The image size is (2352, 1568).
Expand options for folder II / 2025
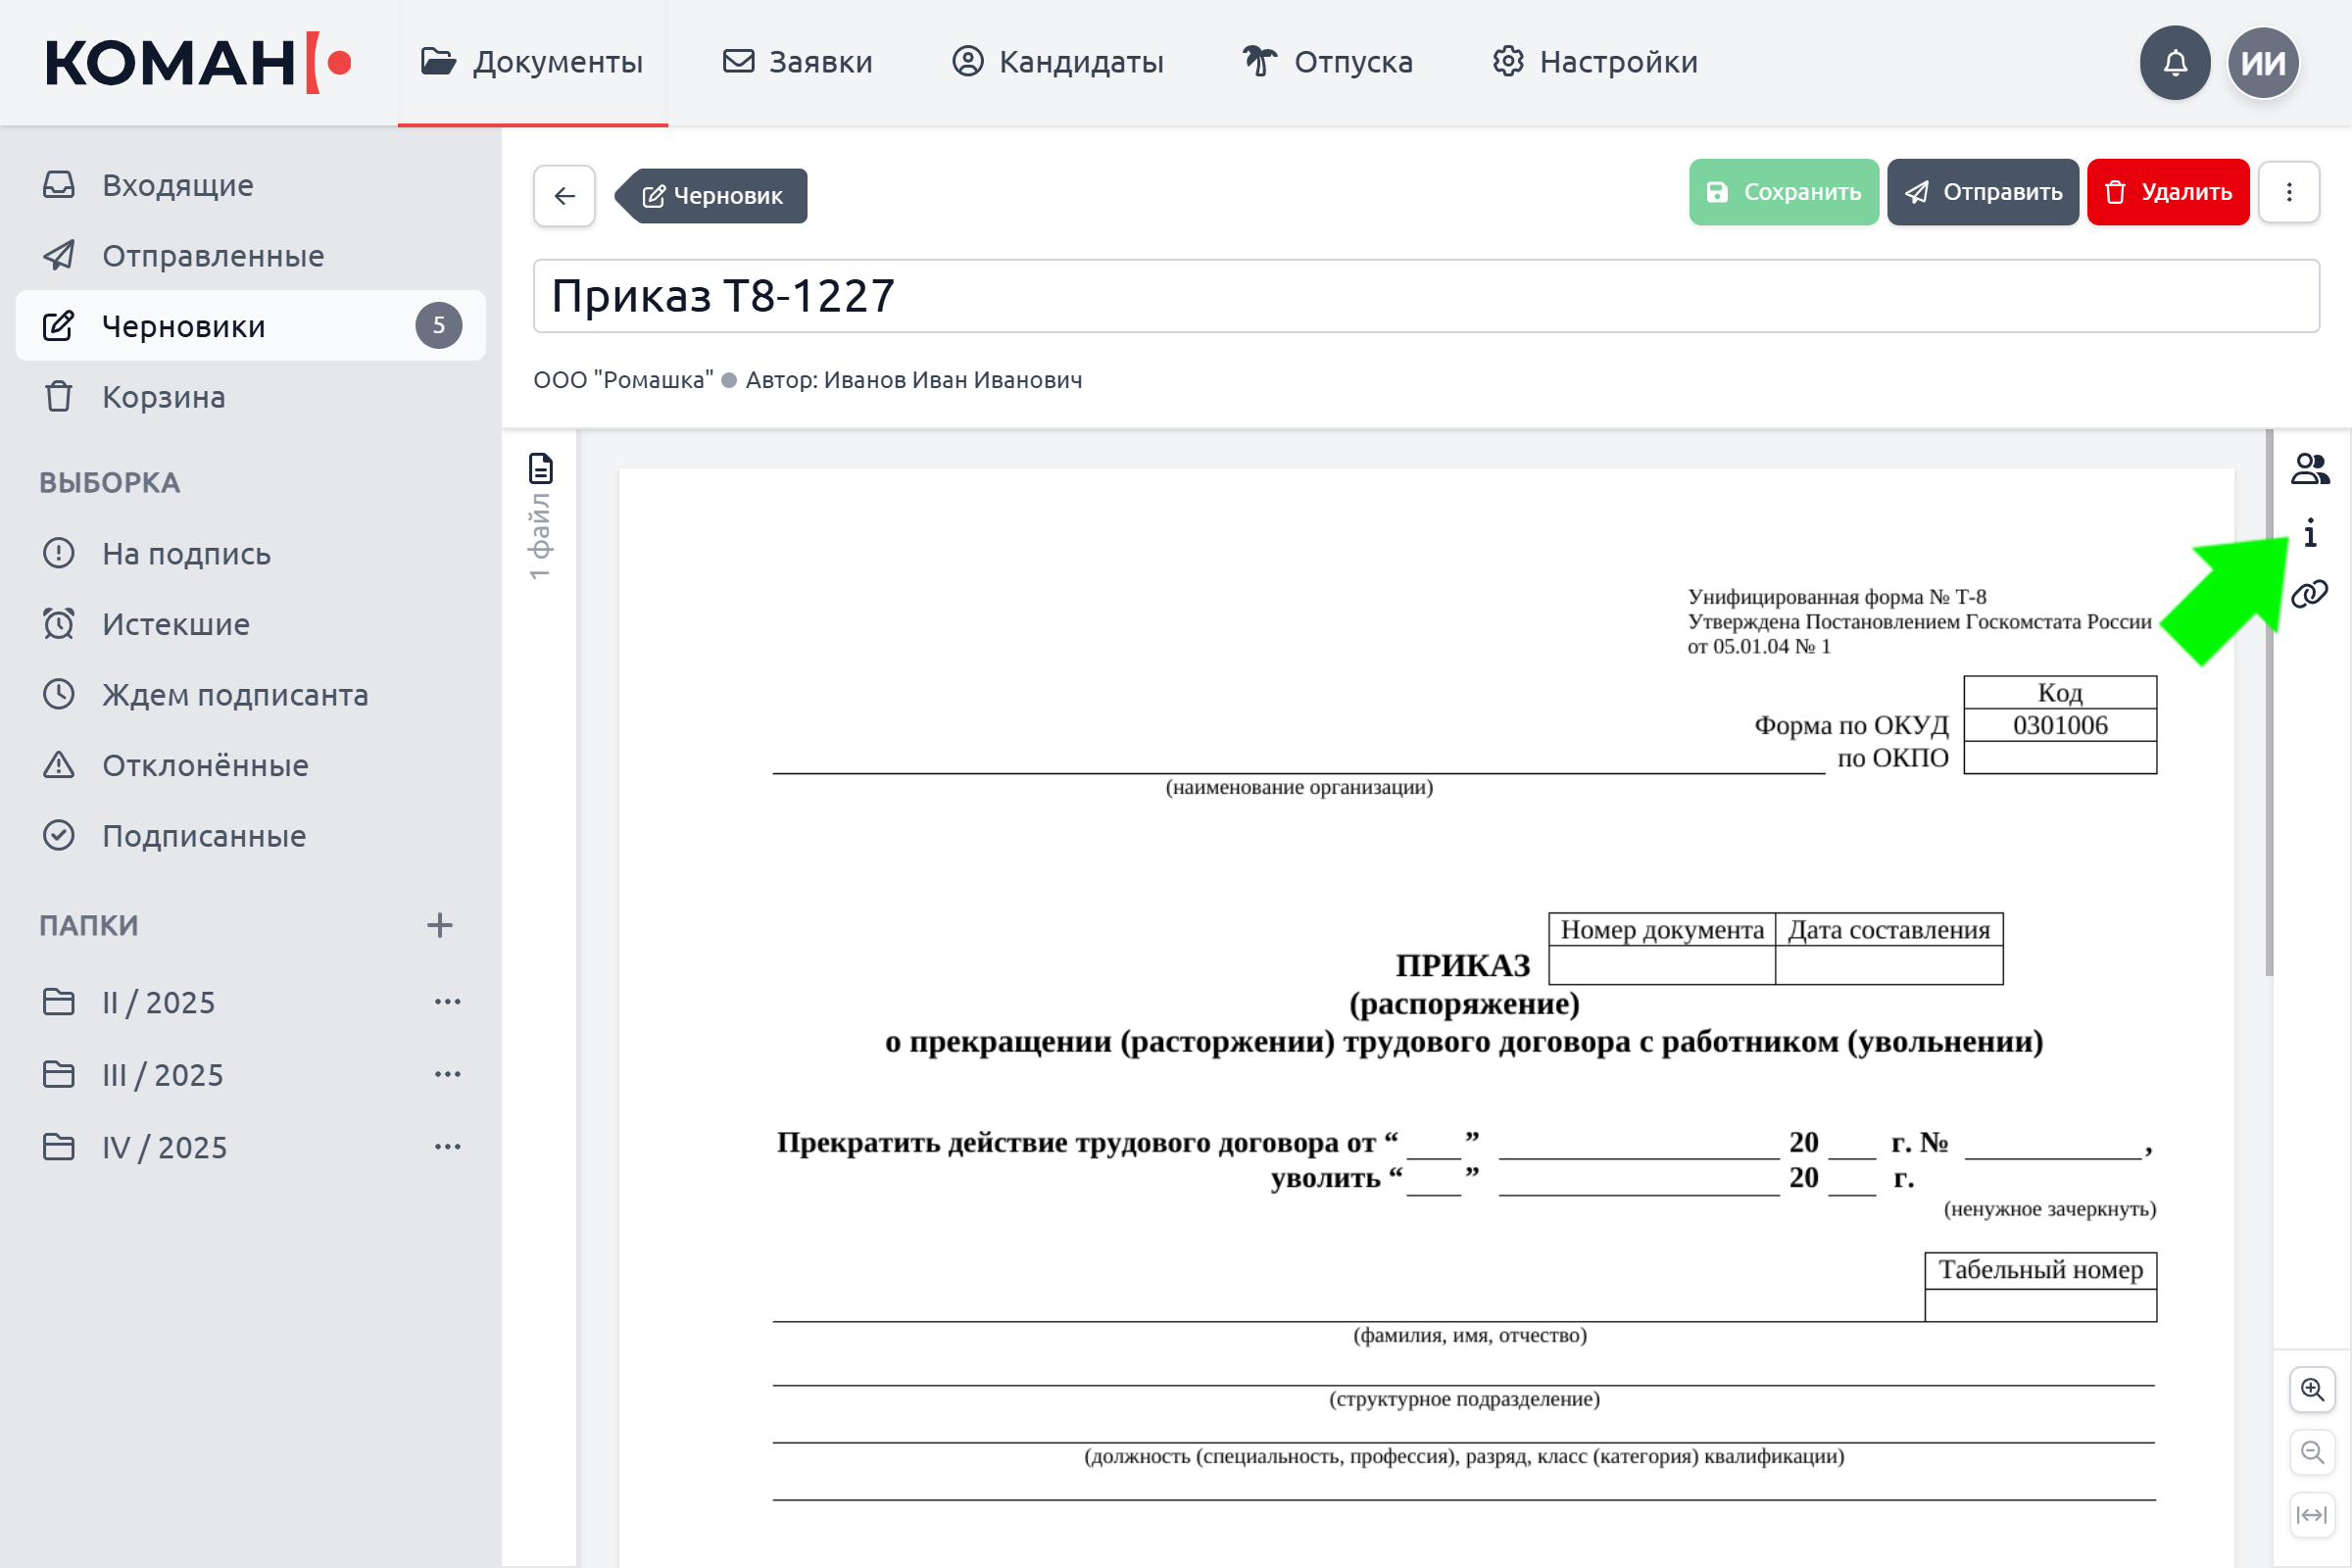[447, 1001]
